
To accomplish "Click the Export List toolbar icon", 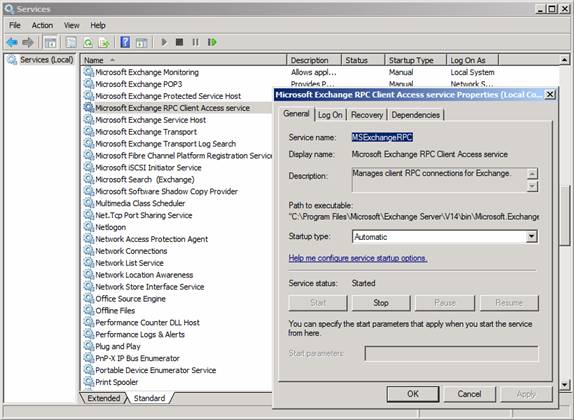I will pyautogui.click(x=104, y=42).
